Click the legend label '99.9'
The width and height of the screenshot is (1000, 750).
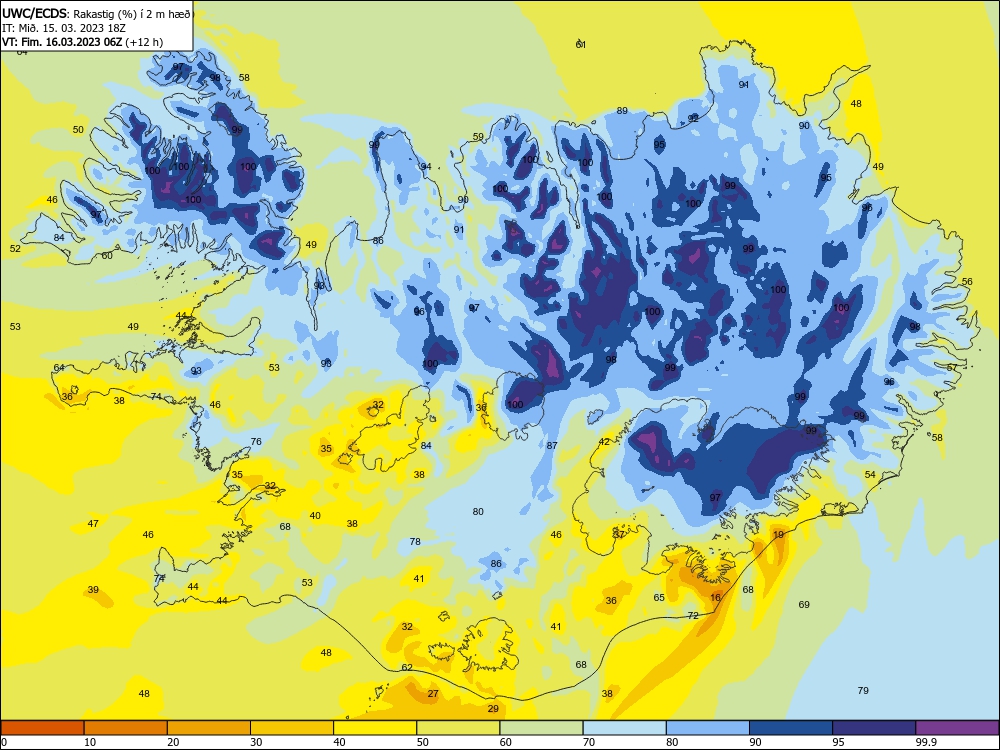coord(926,742)
